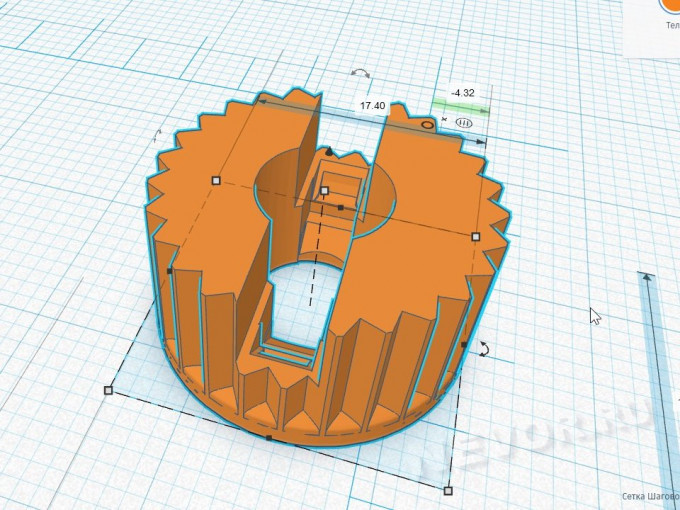Click the striped hole oval icon
The width and height of the screenshot is (680, 510).
coord(464,123)
